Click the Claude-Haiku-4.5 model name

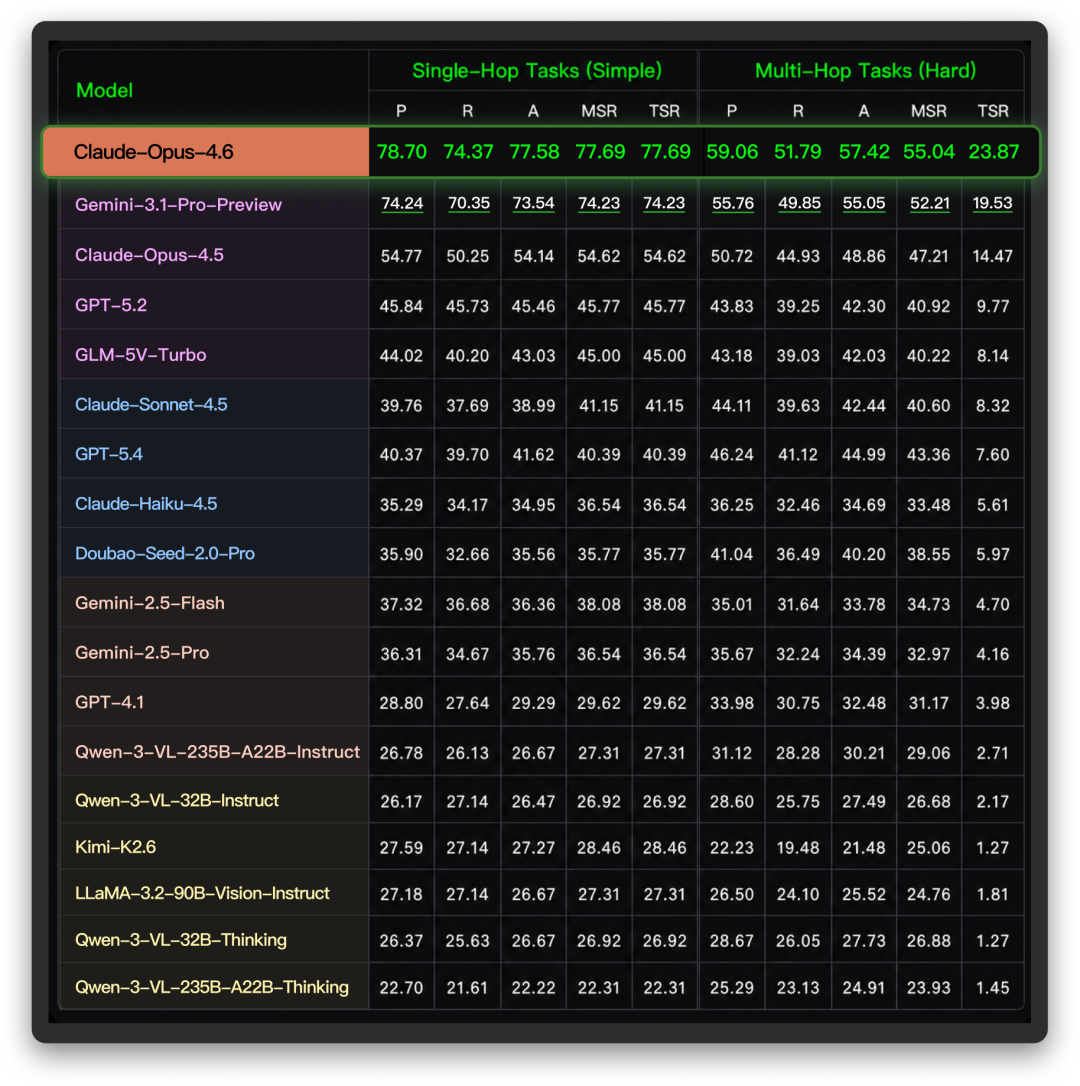coord(145,504)
